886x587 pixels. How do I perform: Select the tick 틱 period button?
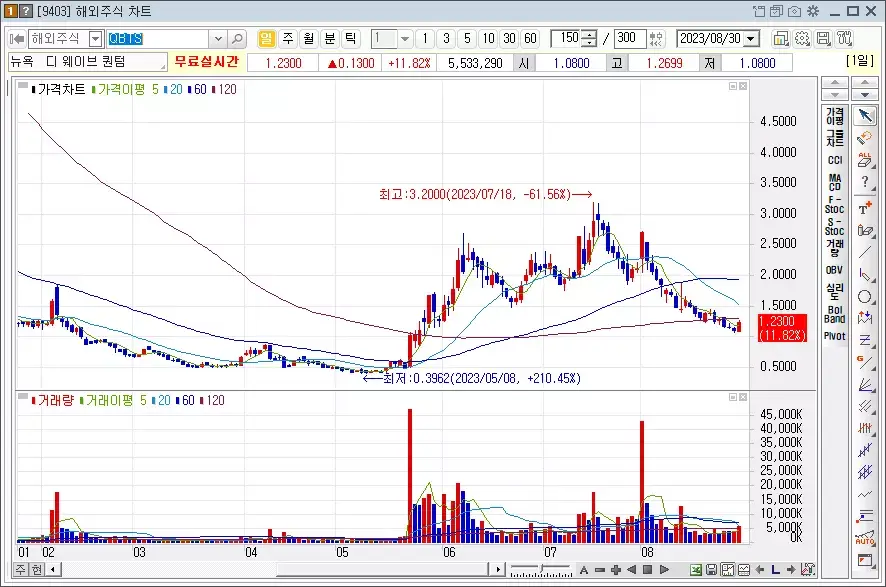pyautogui.click(x=351, y=38)
